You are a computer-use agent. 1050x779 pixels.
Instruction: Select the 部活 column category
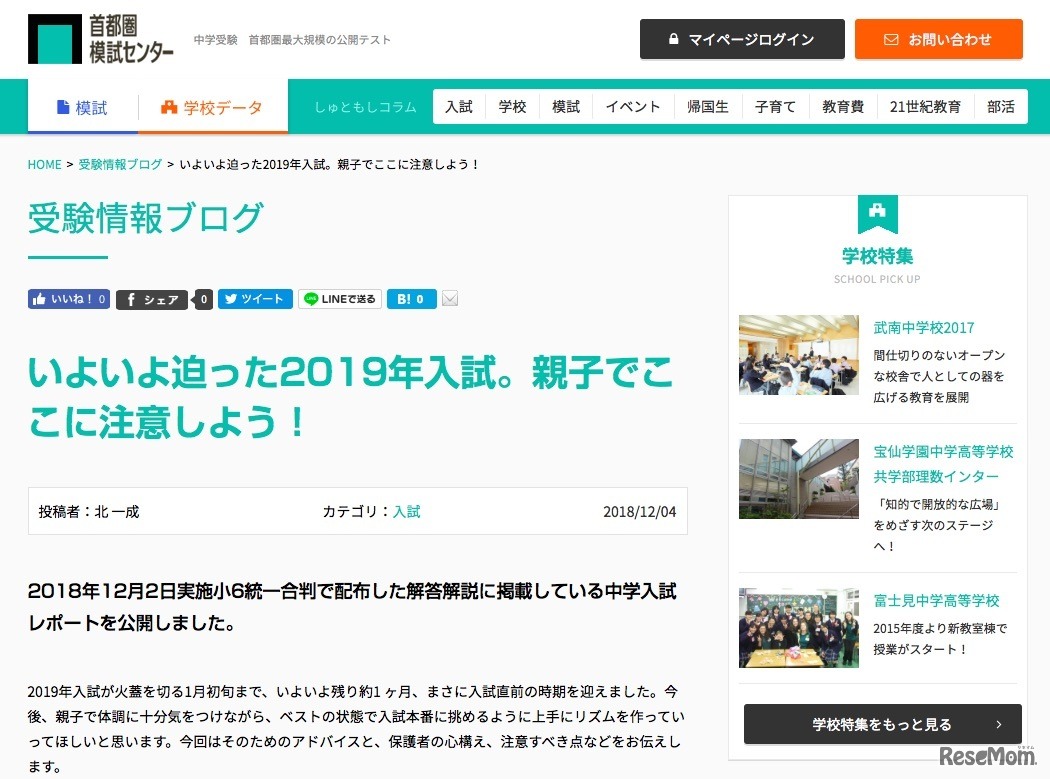coord(1000,107)
